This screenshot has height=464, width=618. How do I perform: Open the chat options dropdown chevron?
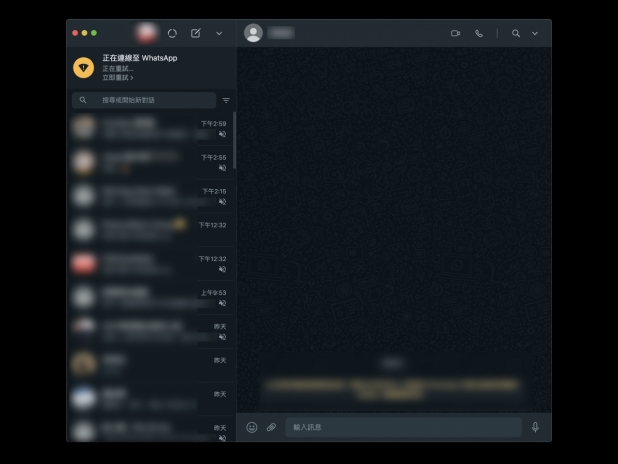point(535,33)
